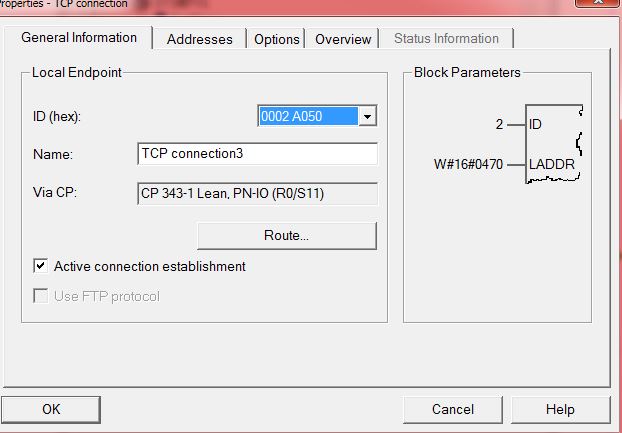Viewport: 622px width, 433px height.
Task: Click the General Information tab
Action: [x=79, y=38]
